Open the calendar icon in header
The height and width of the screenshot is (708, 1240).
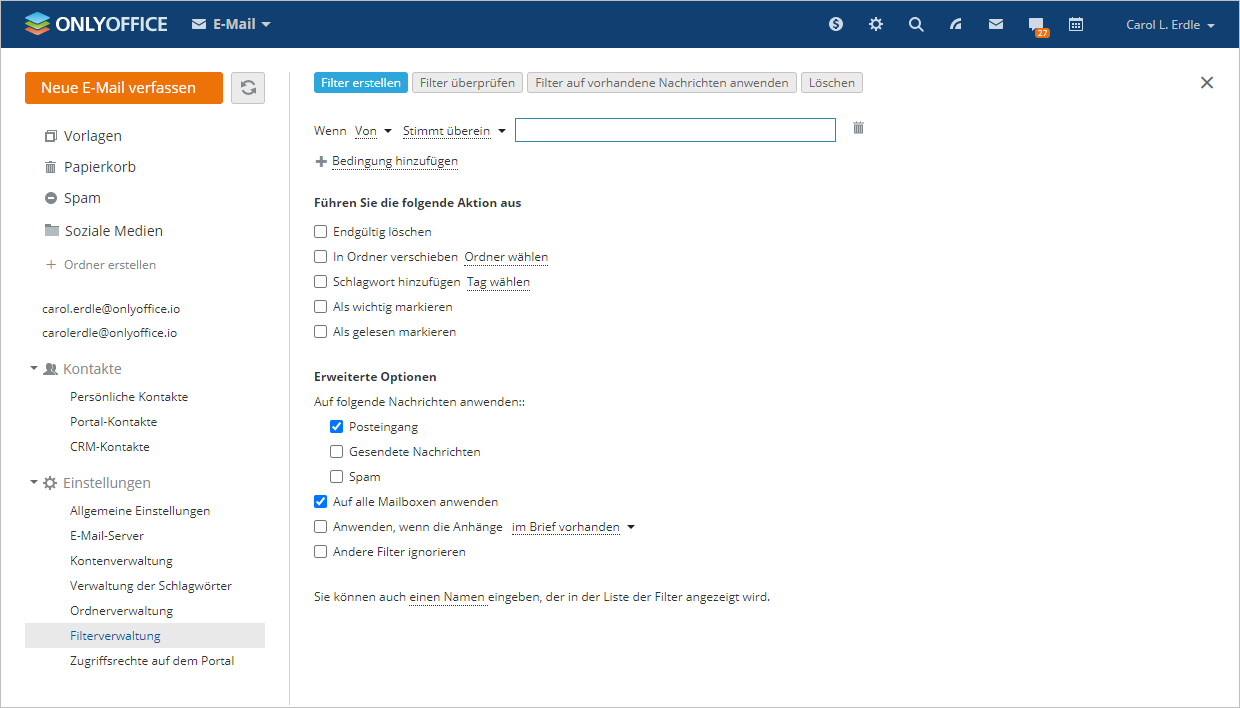(1076, 24)
